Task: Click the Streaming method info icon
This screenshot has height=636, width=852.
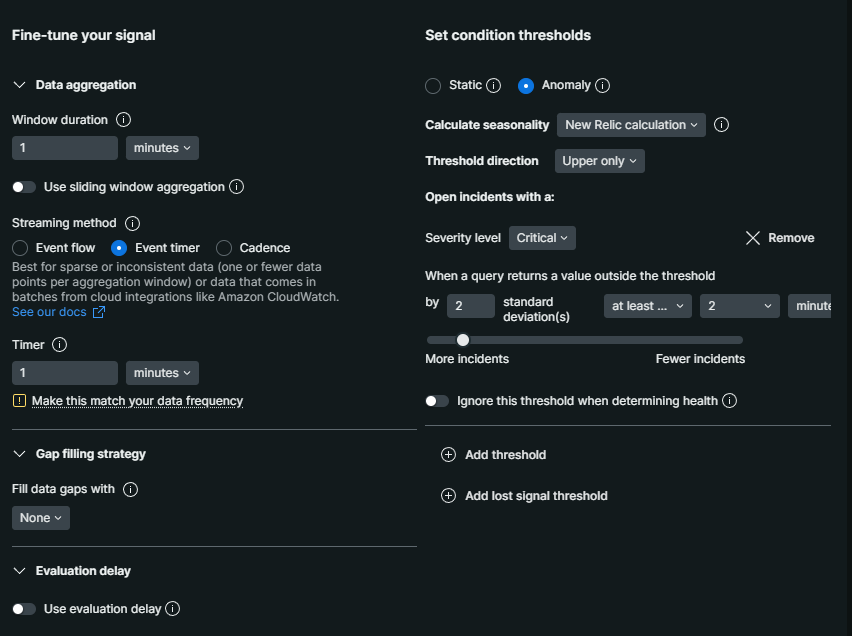Action: click(132, 223)
